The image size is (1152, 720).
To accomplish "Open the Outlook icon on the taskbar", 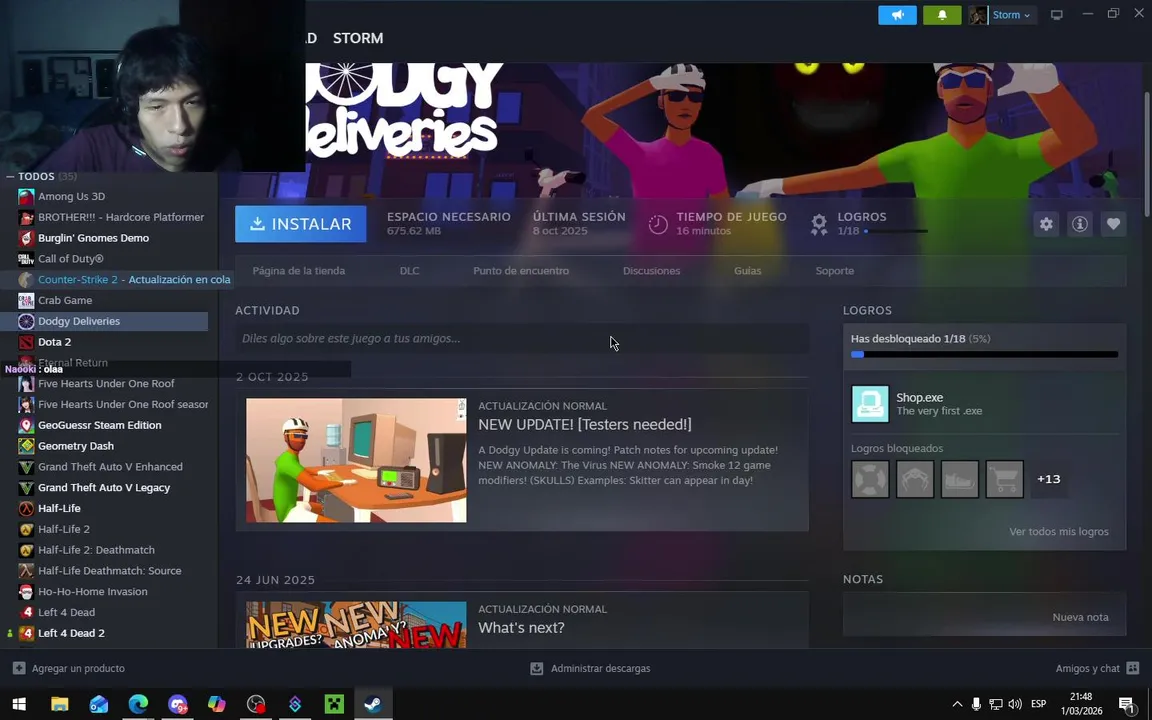I will tap(99, 704).
